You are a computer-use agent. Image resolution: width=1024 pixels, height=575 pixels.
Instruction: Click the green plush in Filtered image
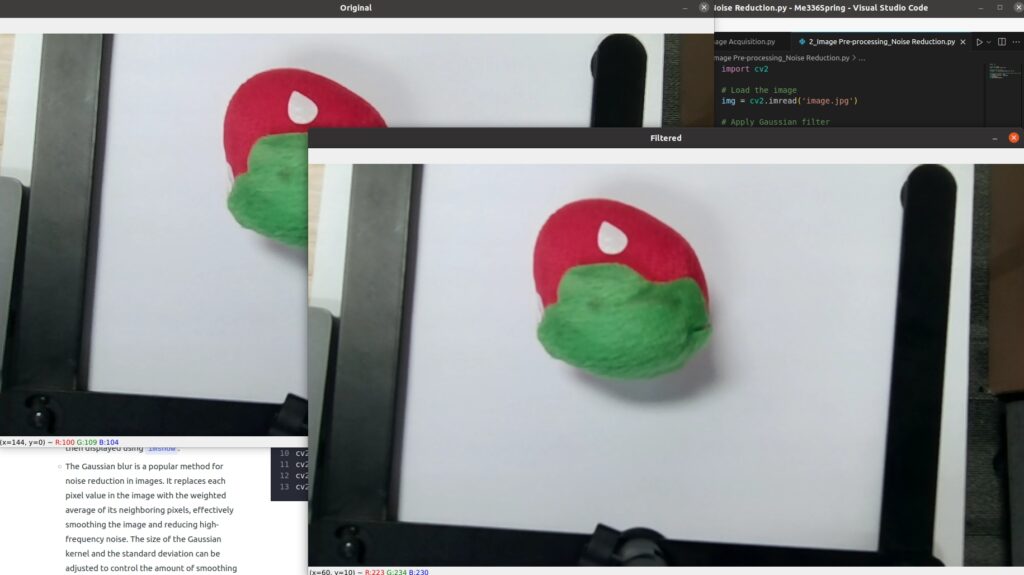tap(624, 321)
